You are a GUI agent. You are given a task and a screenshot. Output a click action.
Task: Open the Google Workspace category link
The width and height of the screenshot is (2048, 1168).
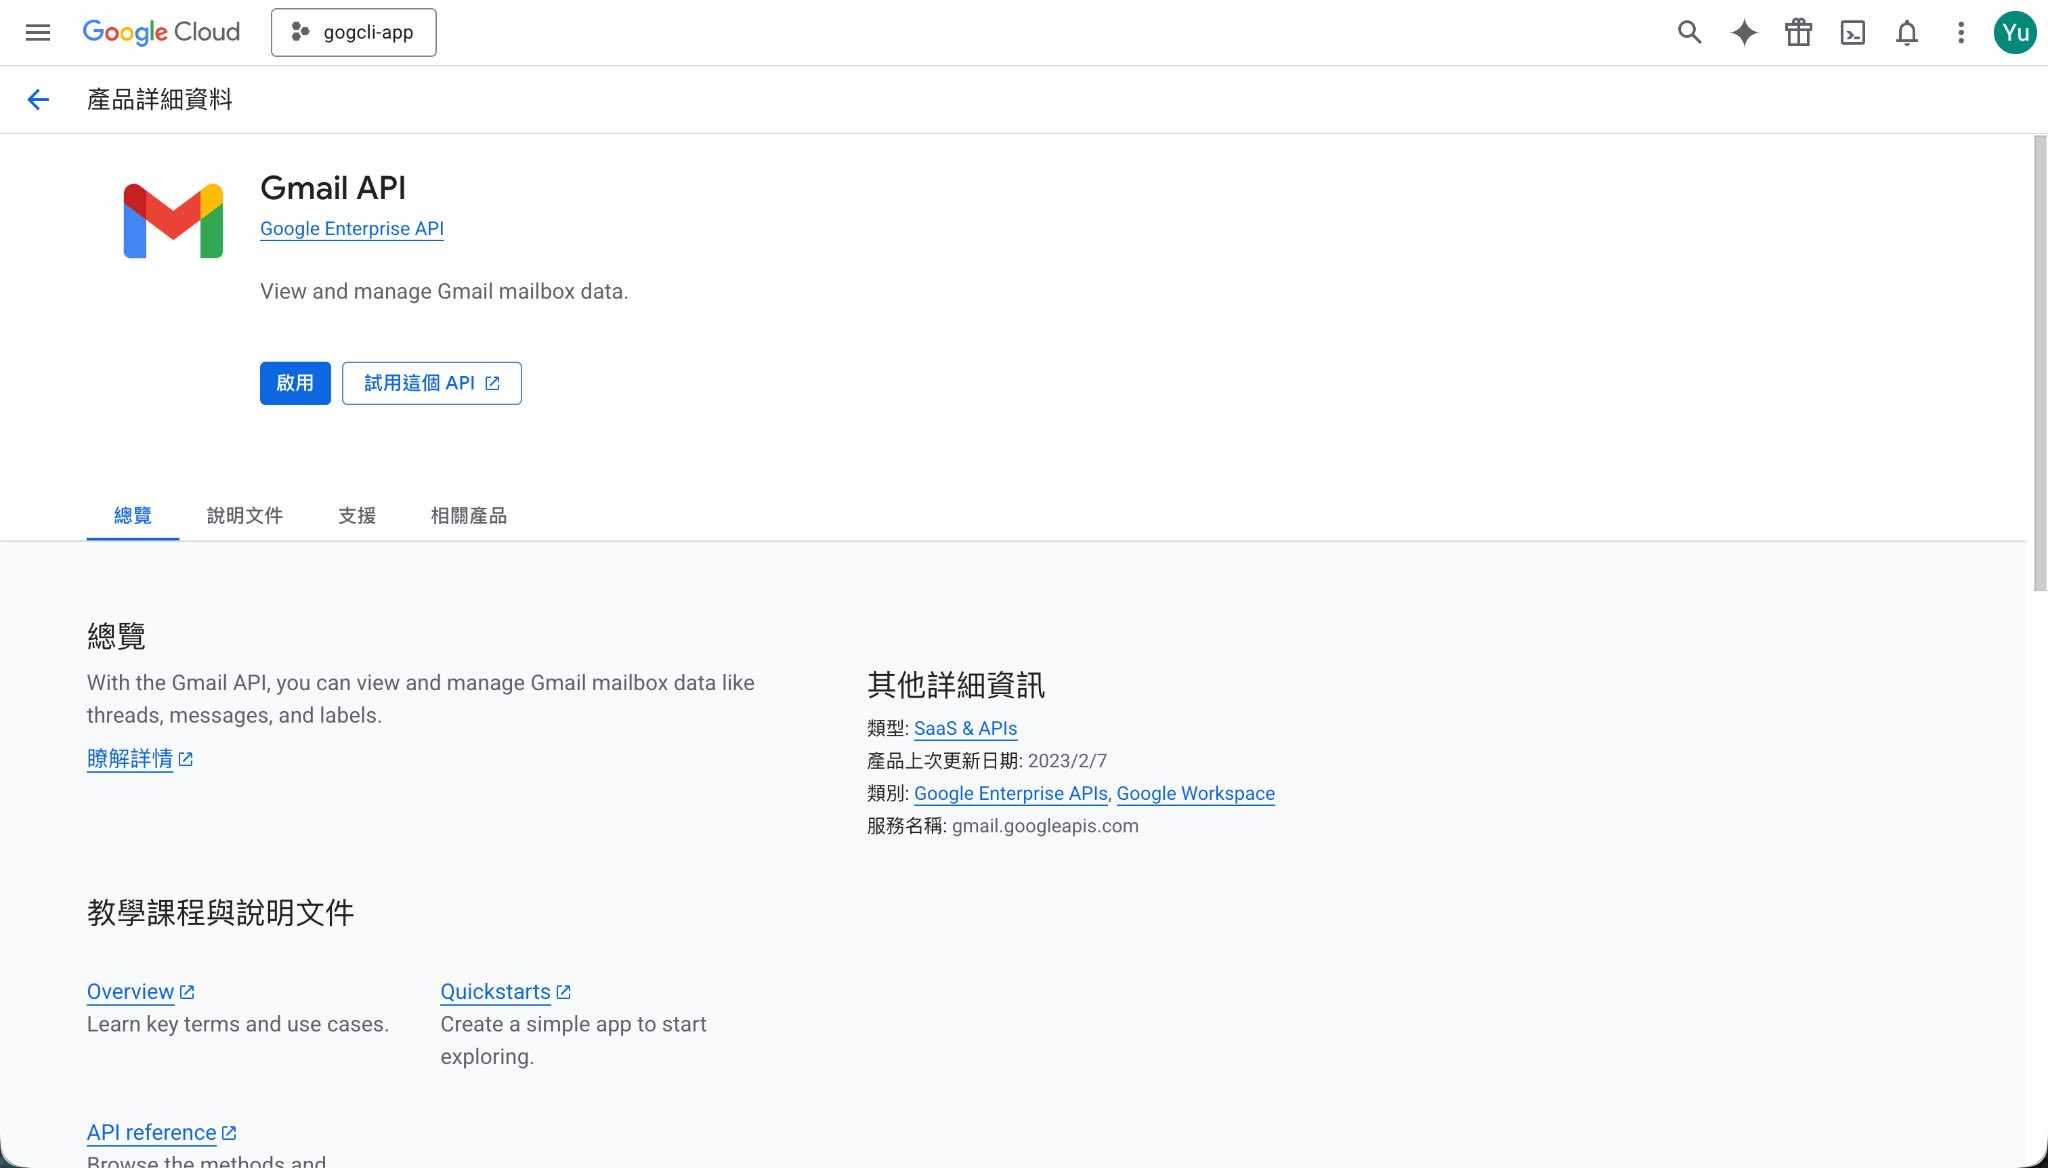pyautogui.click(x=1195, y=794)
